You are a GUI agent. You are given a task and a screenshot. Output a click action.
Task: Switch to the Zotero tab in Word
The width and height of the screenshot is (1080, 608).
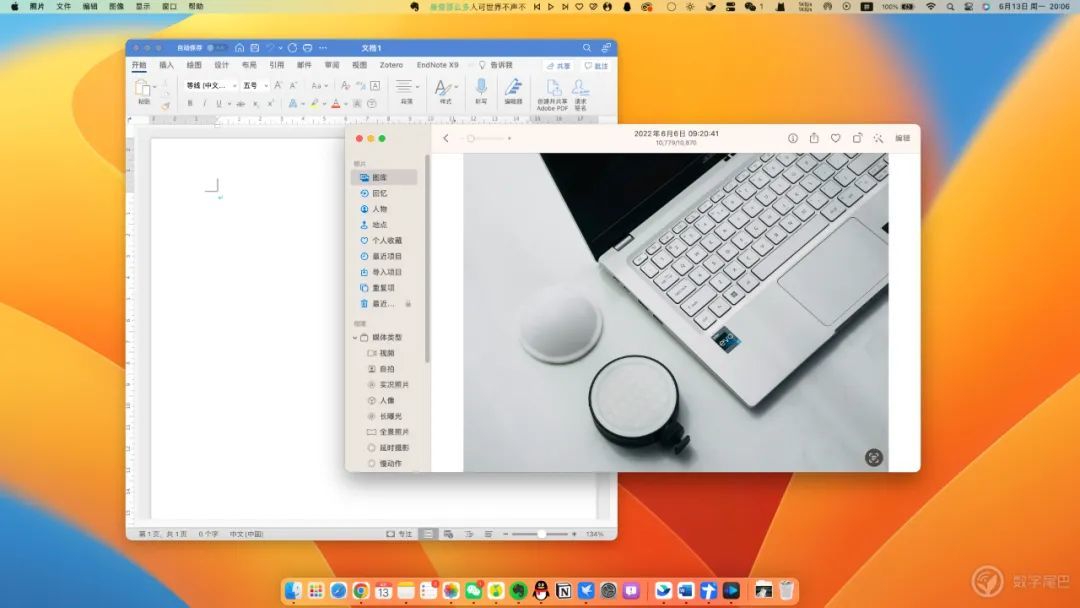click(391, 65)
